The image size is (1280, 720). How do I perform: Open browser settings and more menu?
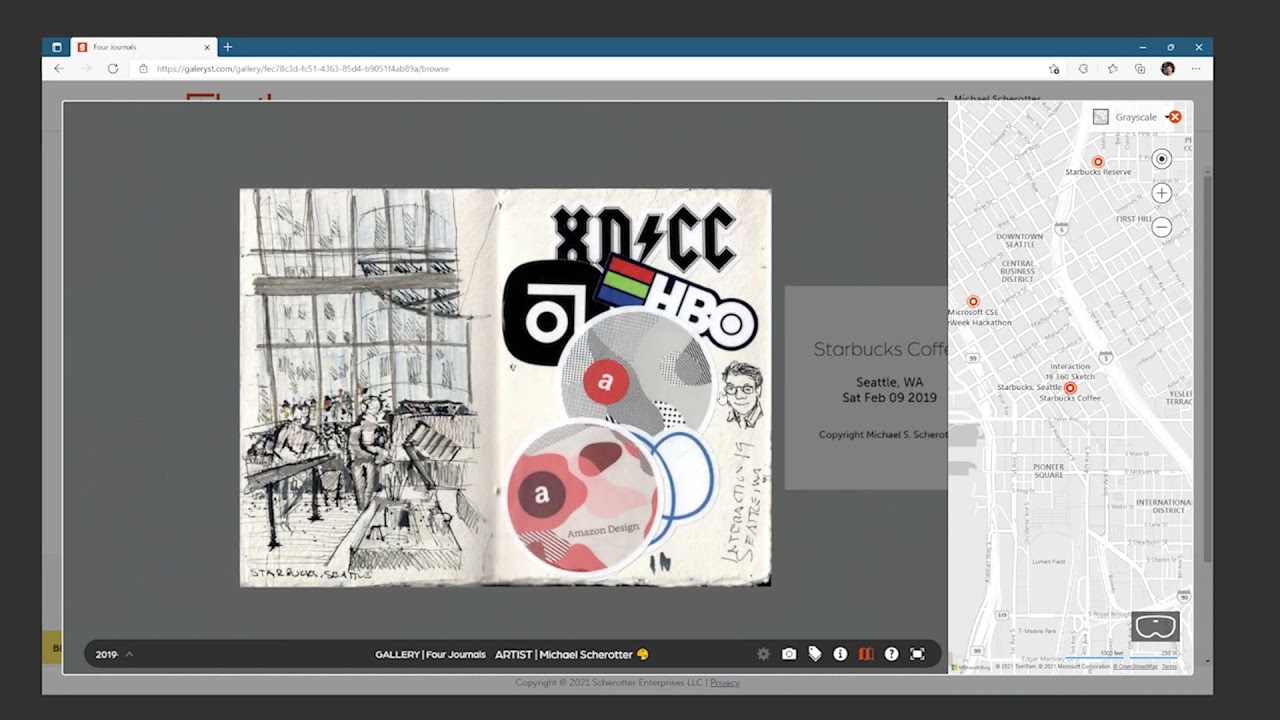1196,69
